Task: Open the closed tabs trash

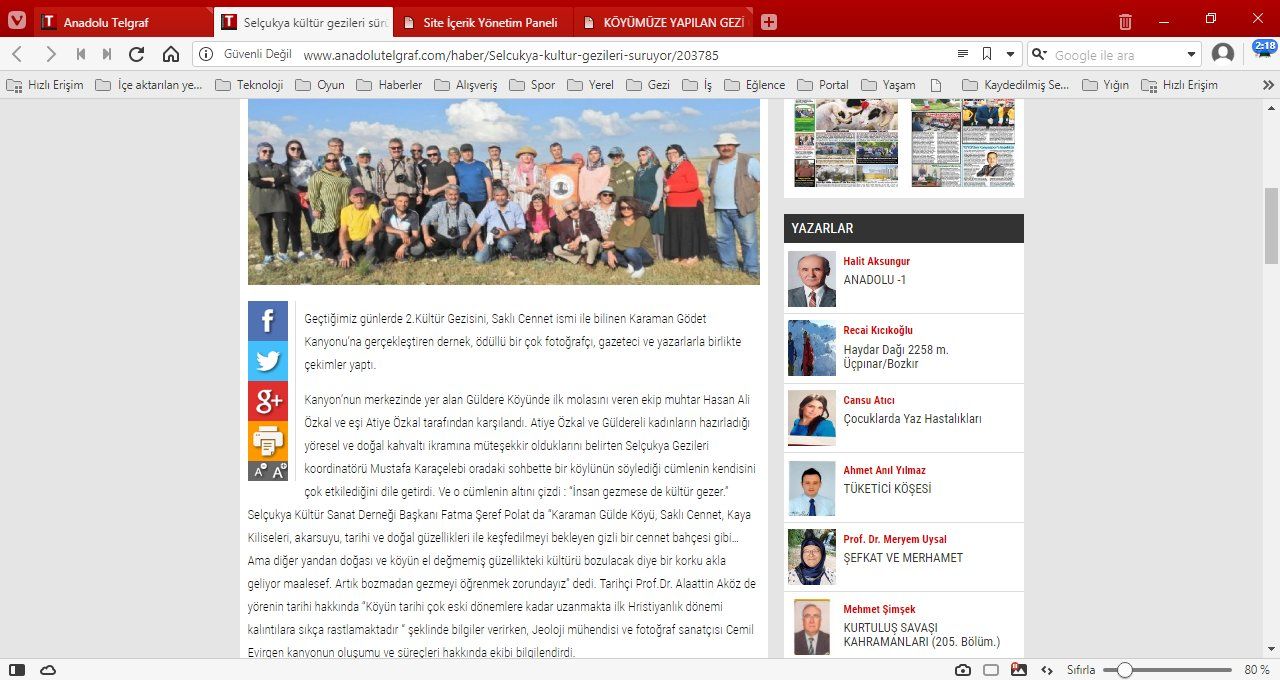Action: 1125,21
